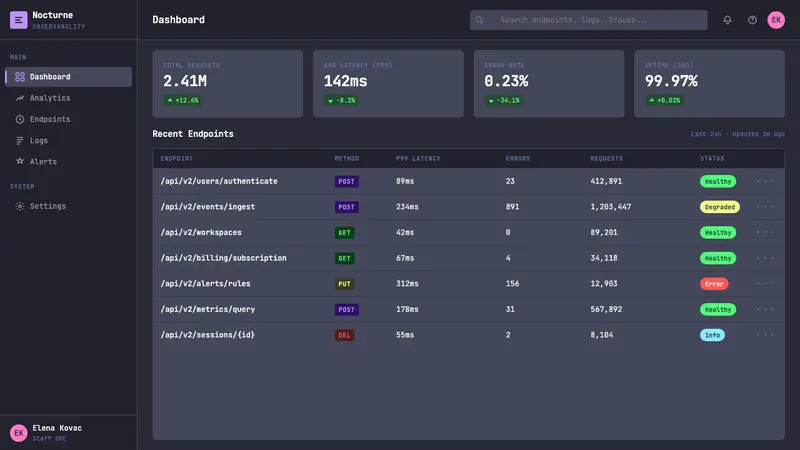
Task: Click the search magnifier icon
Action: tap(480, 20)
